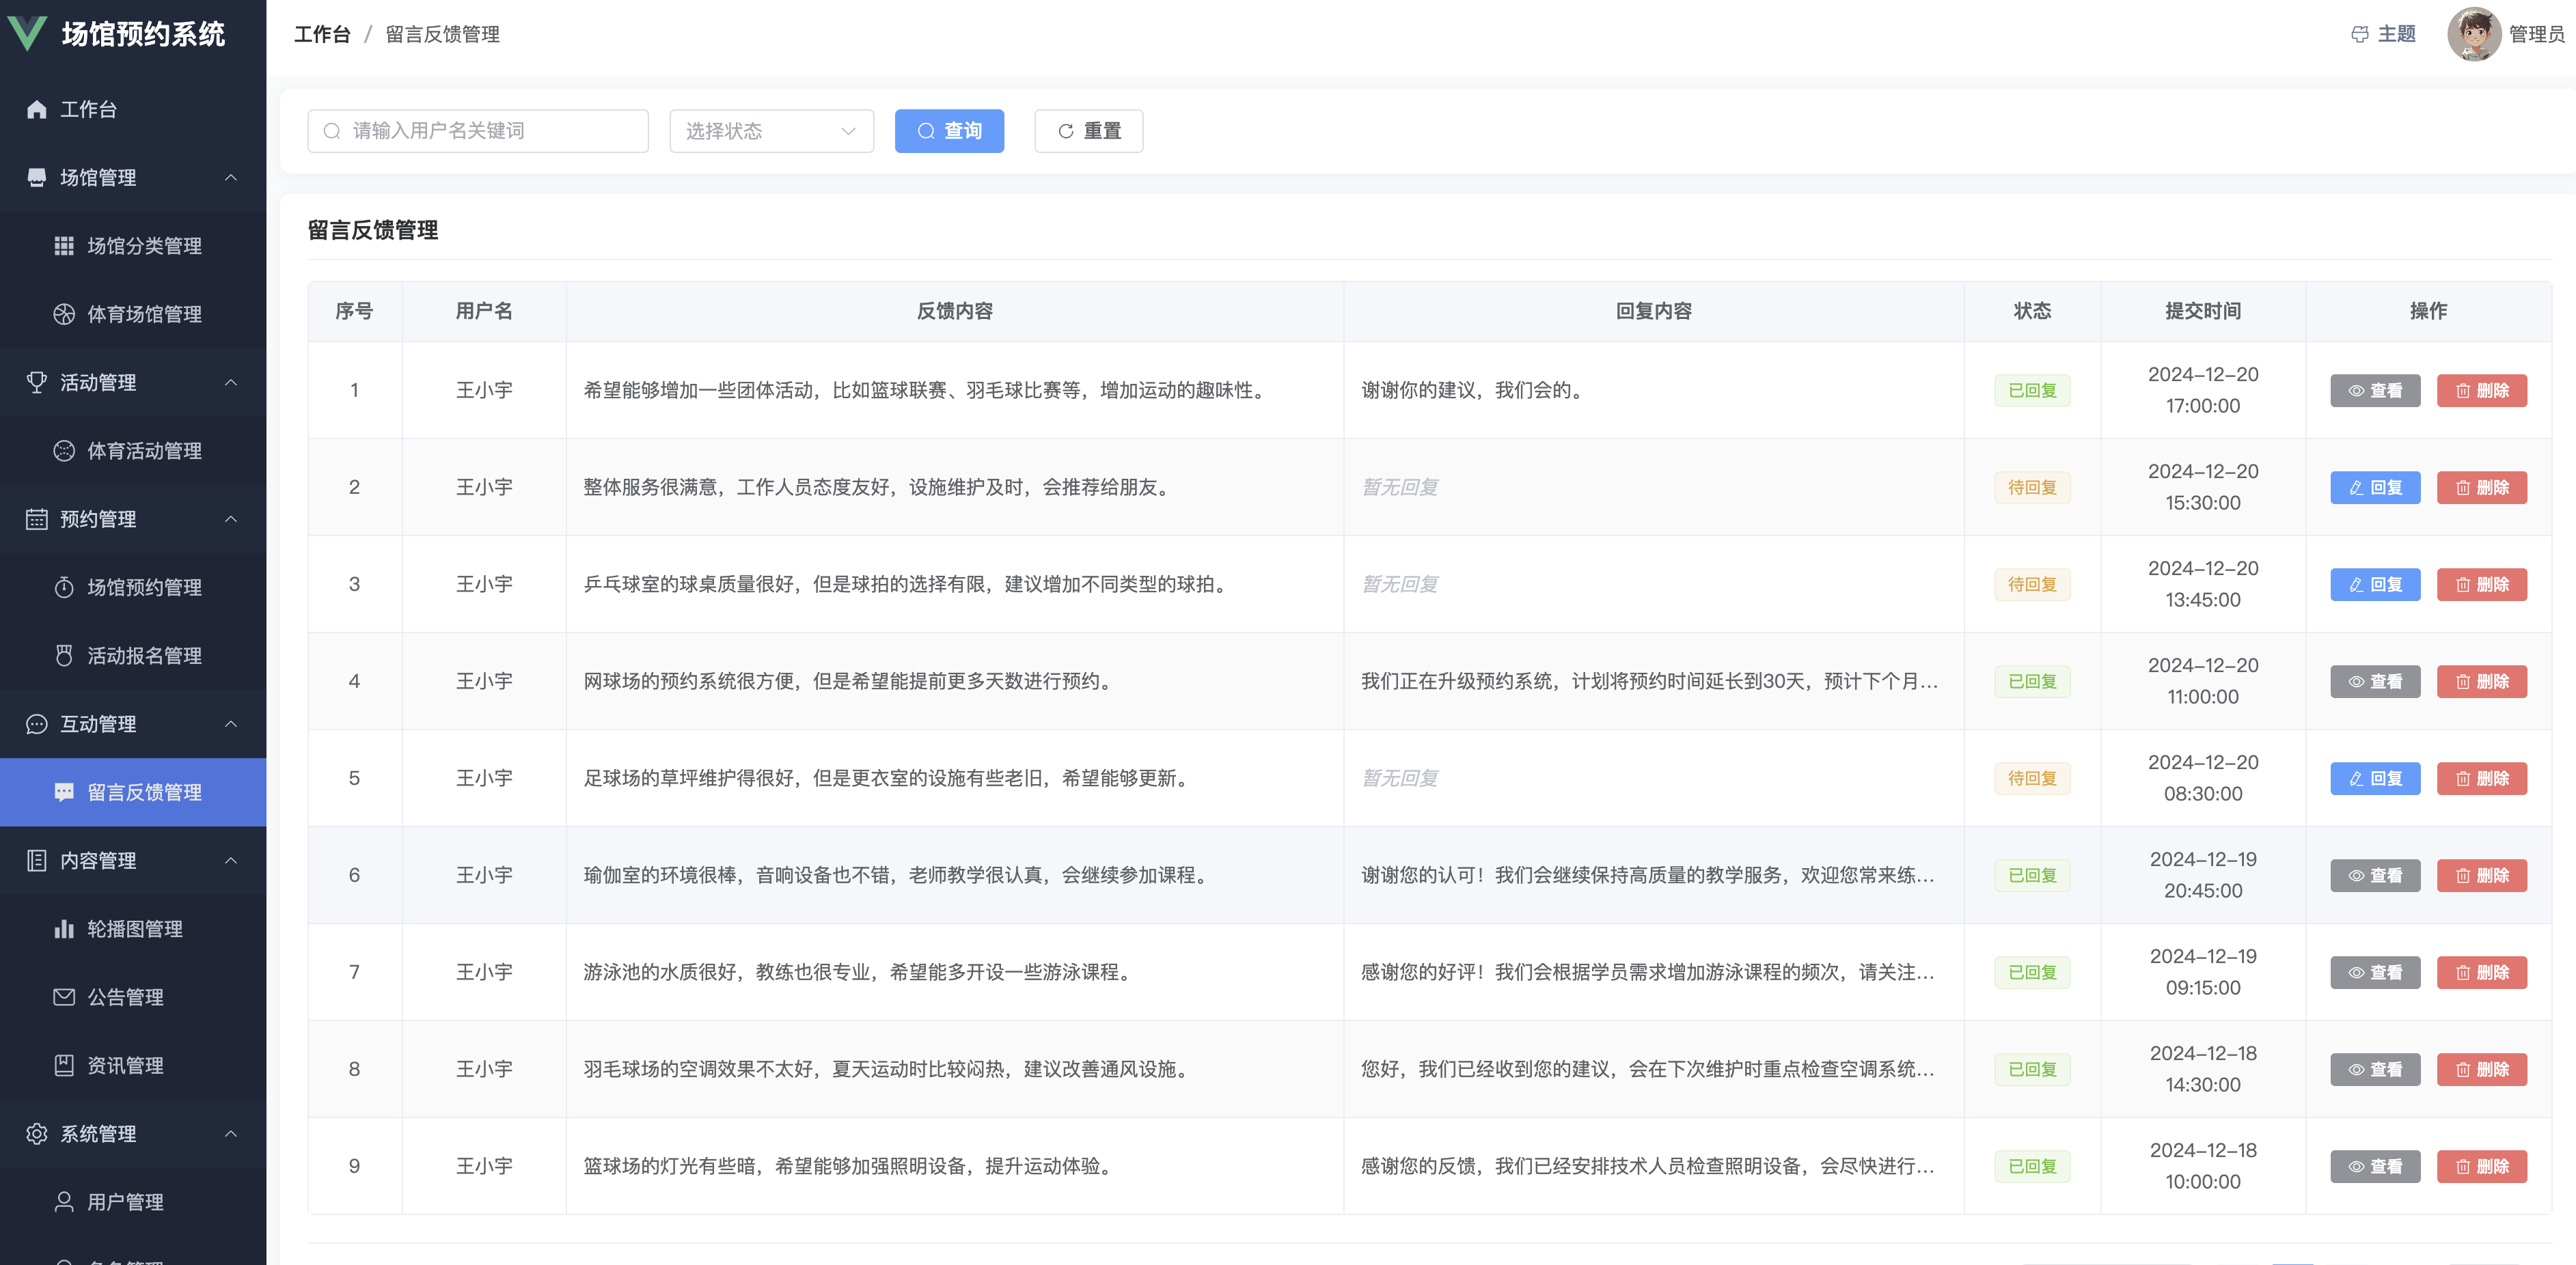
Task: Open 体育场馆管理 sidebar item
Action: (x=144, y=314)
